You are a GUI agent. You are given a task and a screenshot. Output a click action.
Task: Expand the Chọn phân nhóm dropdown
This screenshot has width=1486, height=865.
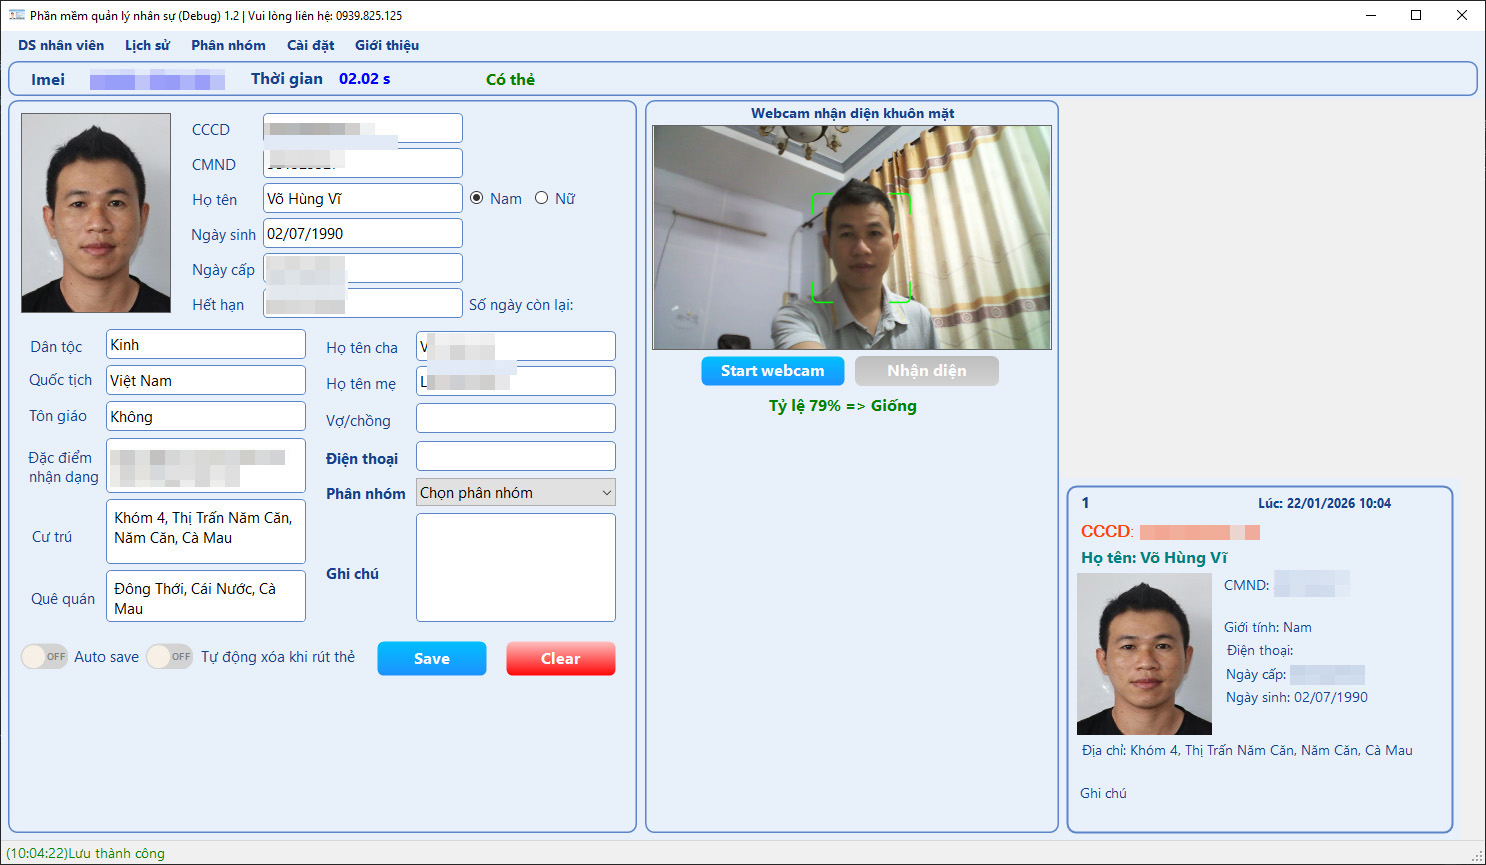(515, 493)
